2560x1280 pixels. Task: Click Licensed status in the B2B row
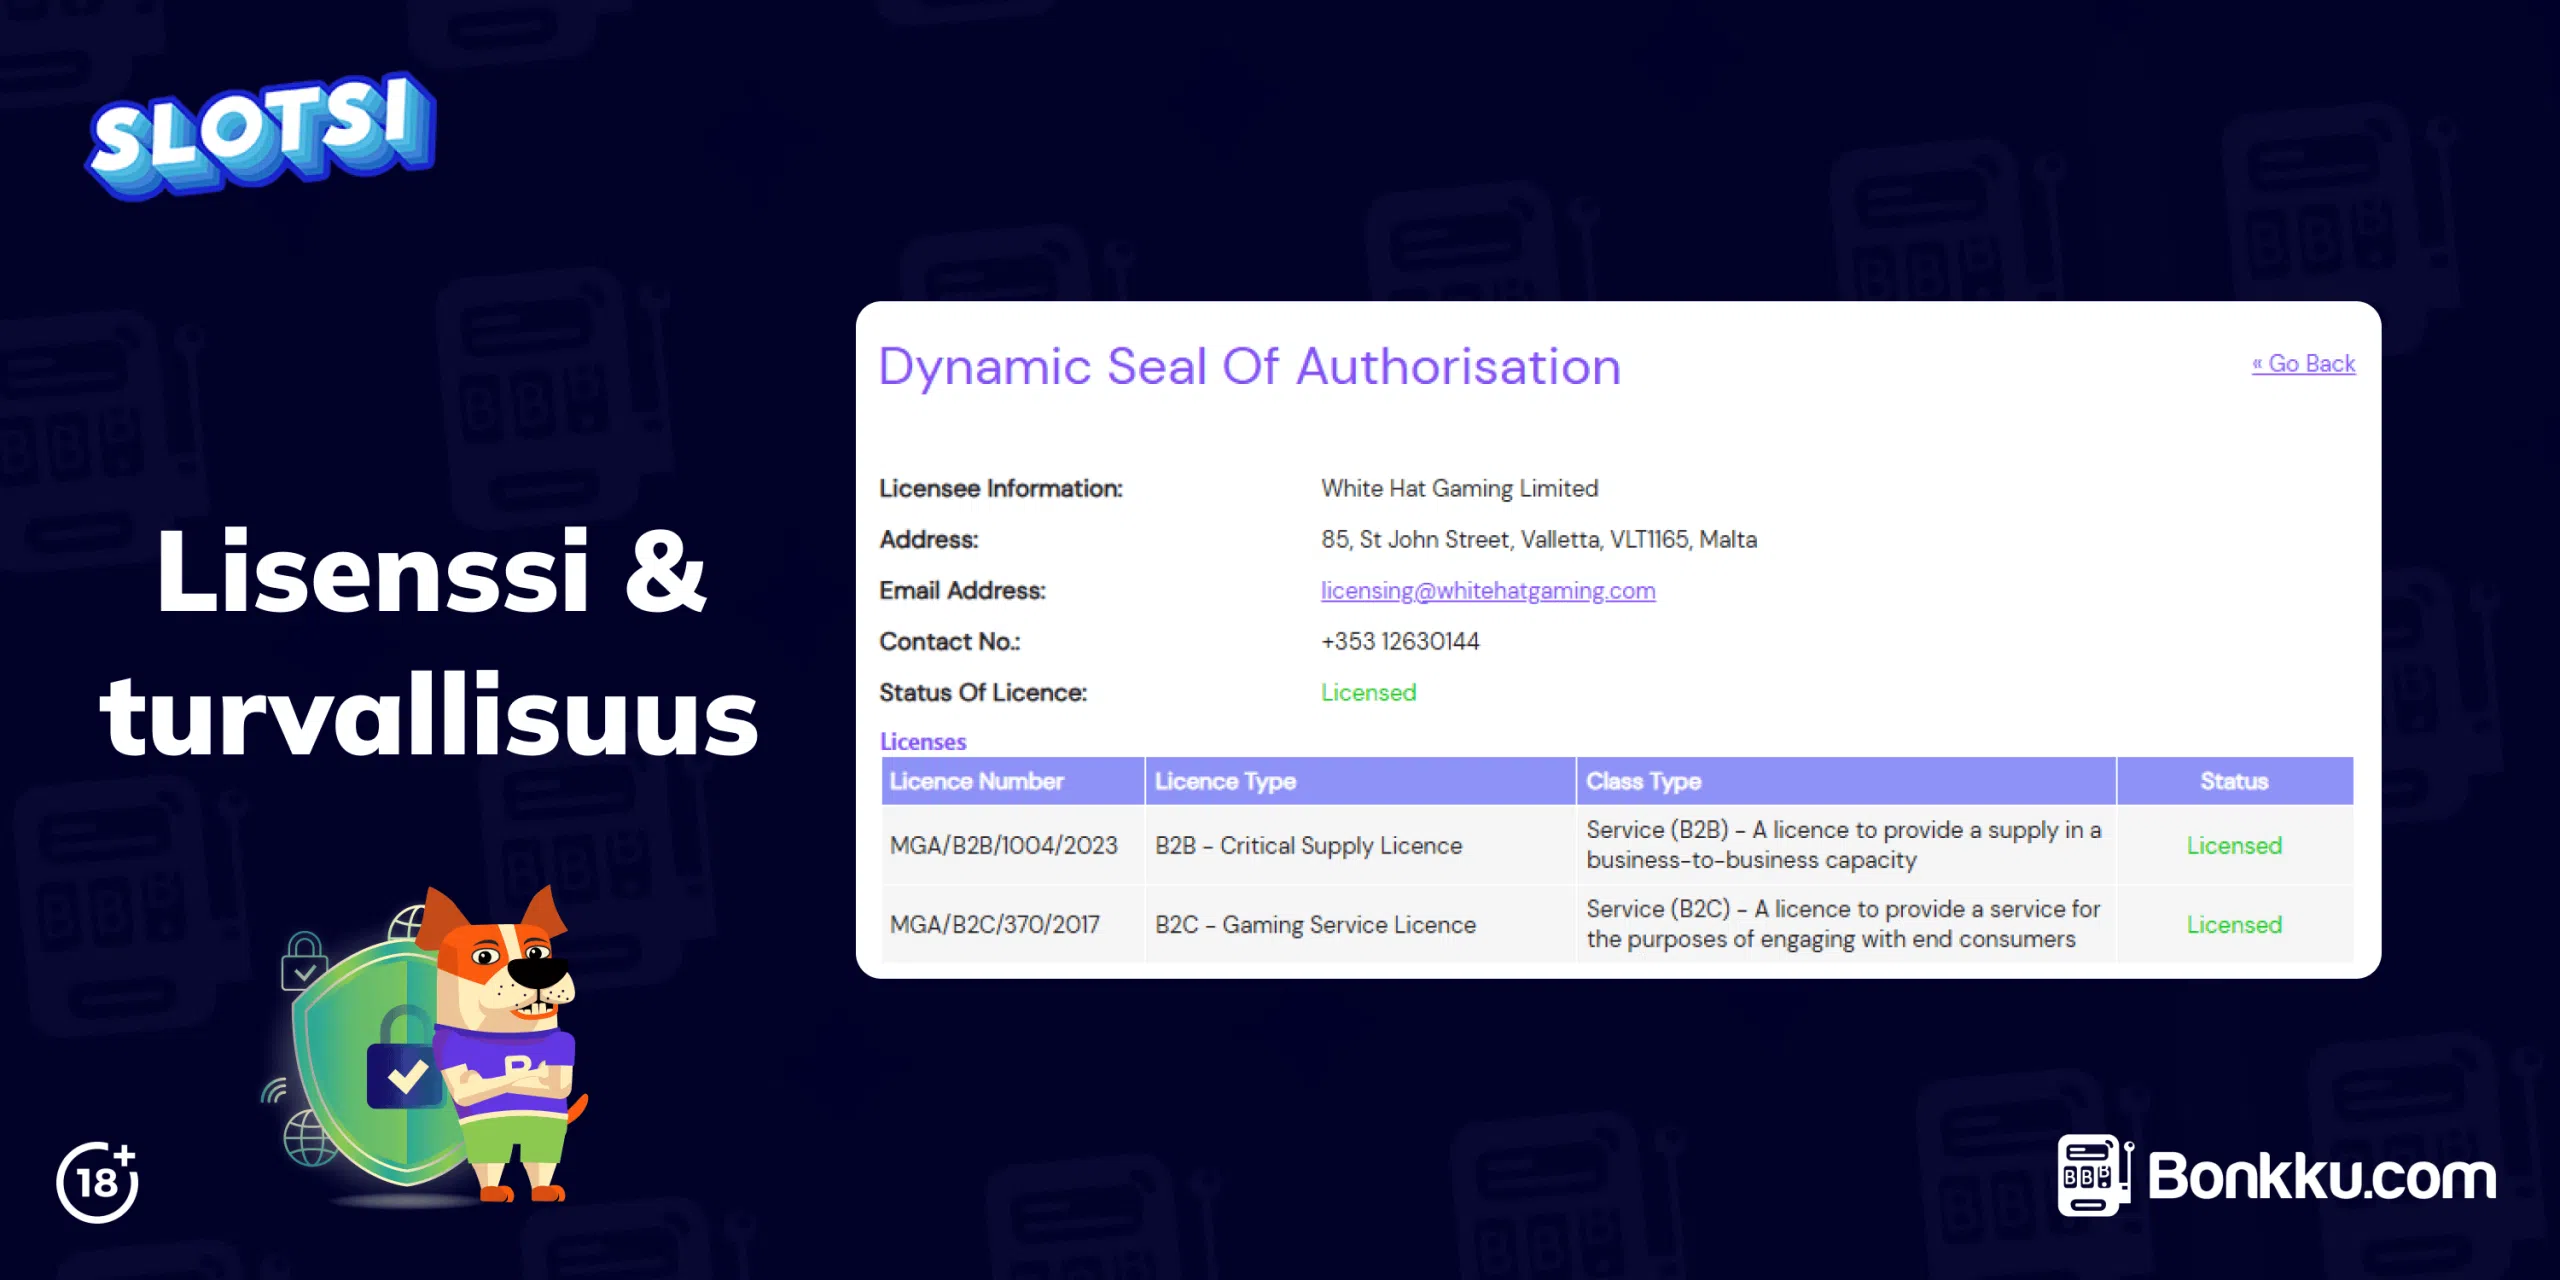(2234, 846)
